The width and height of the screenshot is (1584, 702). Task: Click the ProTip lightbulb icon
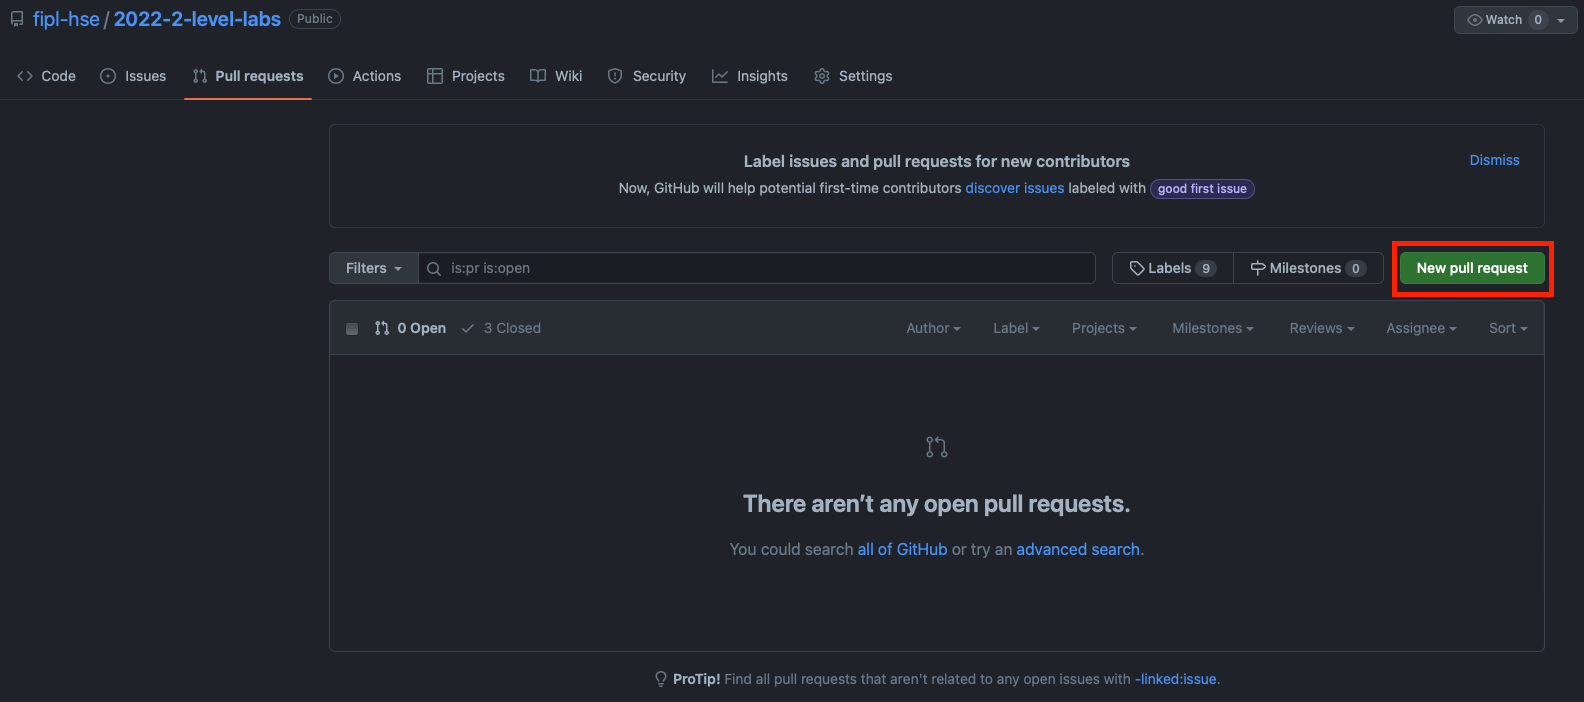pos(661,679)
